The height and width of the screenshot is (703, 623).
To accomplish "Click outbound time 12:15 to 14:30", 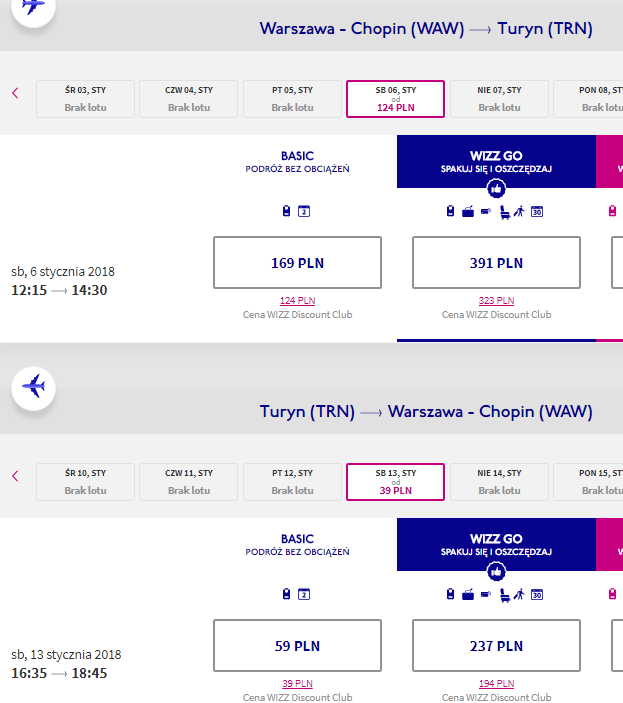I will pyautogui.click(x=59, y=291).
